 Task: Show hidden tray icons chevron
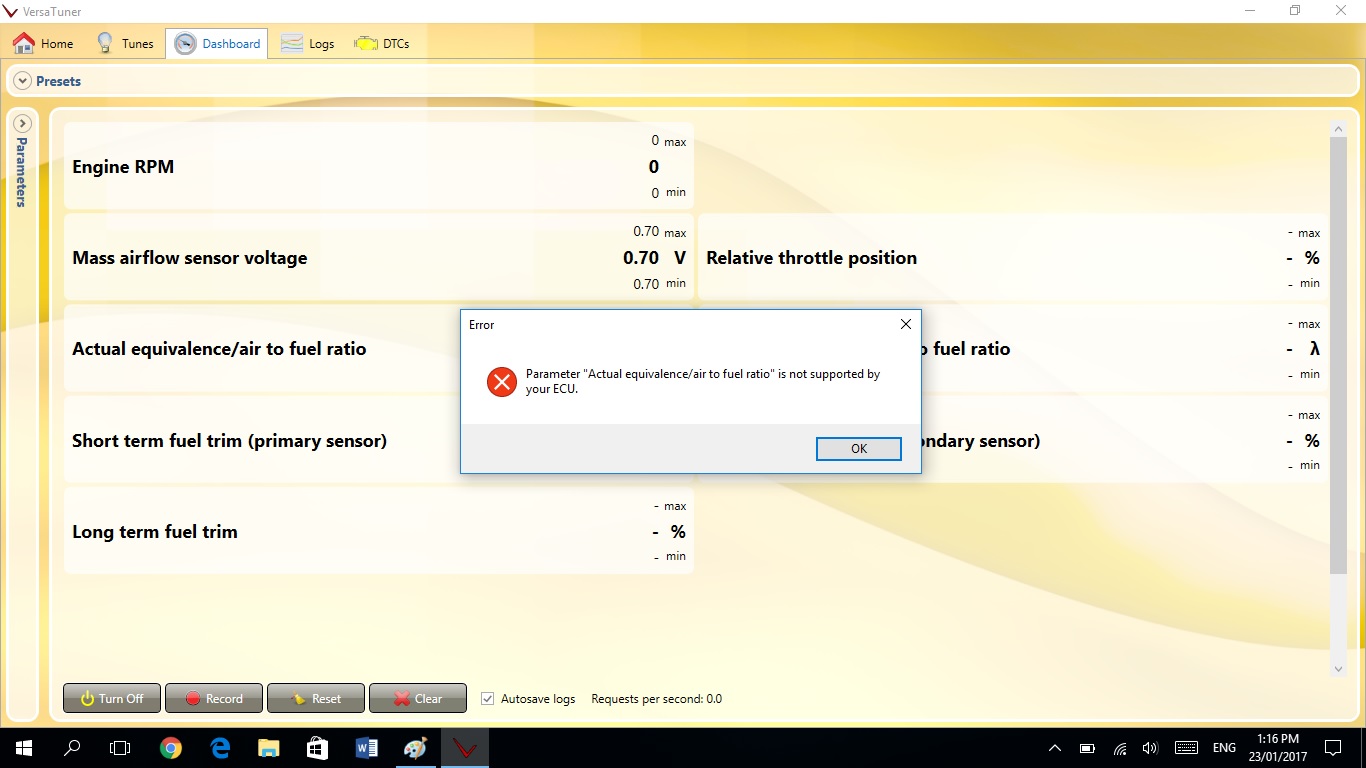(x=1054, y=748)
